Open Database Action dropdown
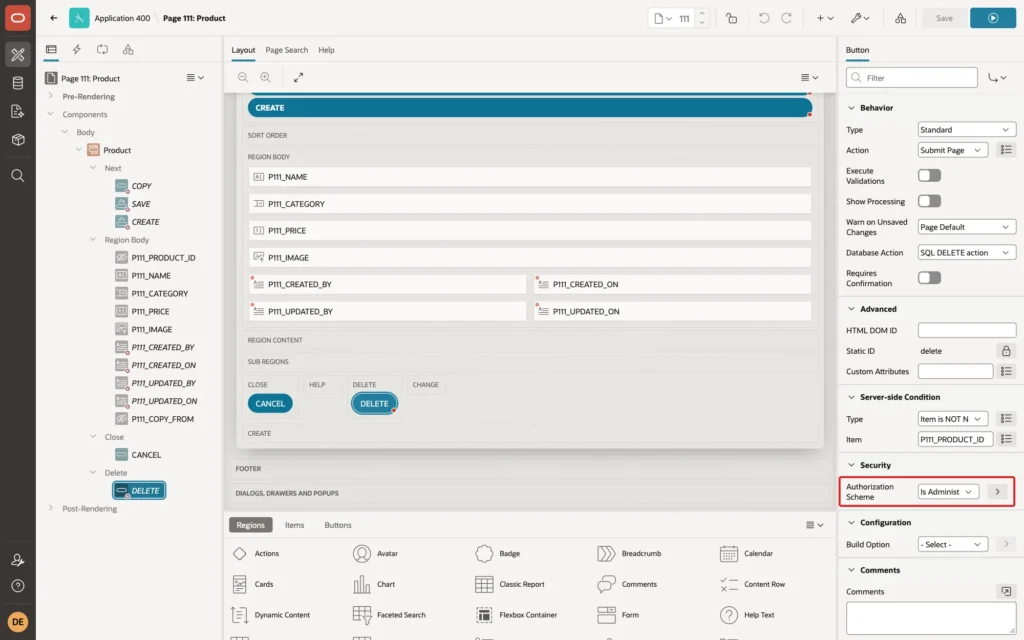The image size is (1024, 640). tap(967, 252)
